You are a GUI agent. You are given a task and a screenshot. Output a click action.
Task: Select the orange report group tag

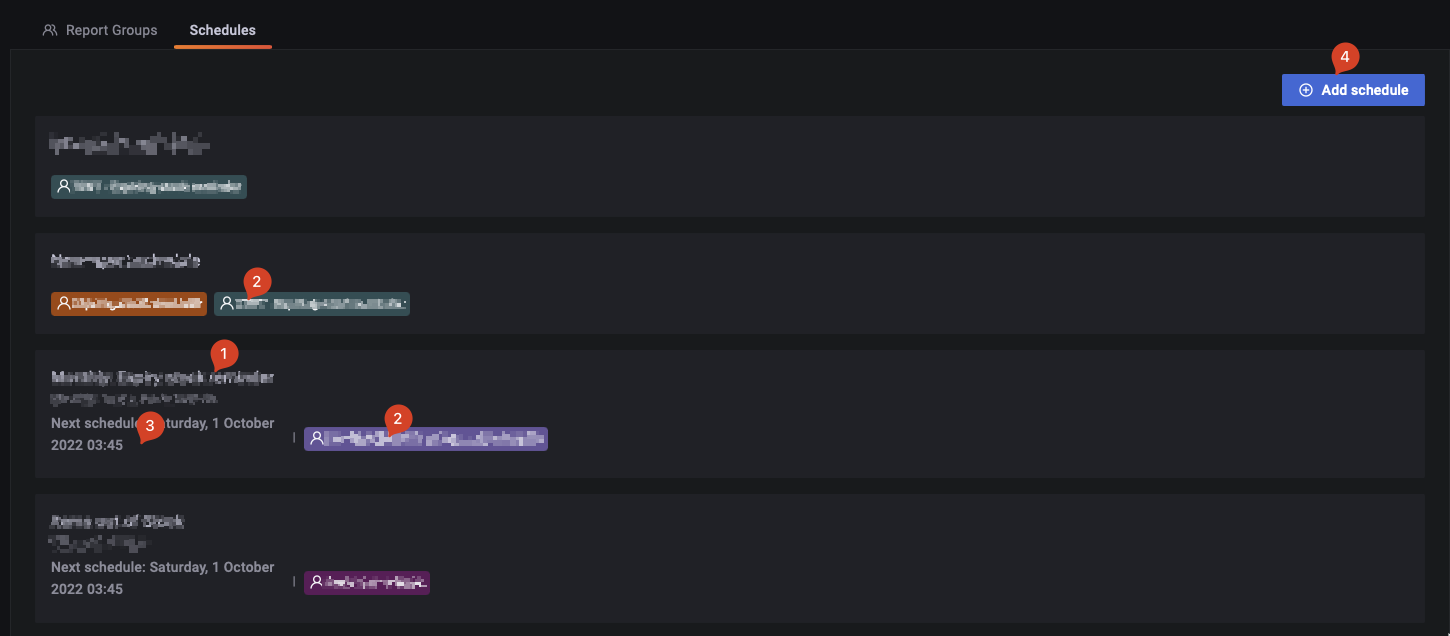tap(130, 303)
